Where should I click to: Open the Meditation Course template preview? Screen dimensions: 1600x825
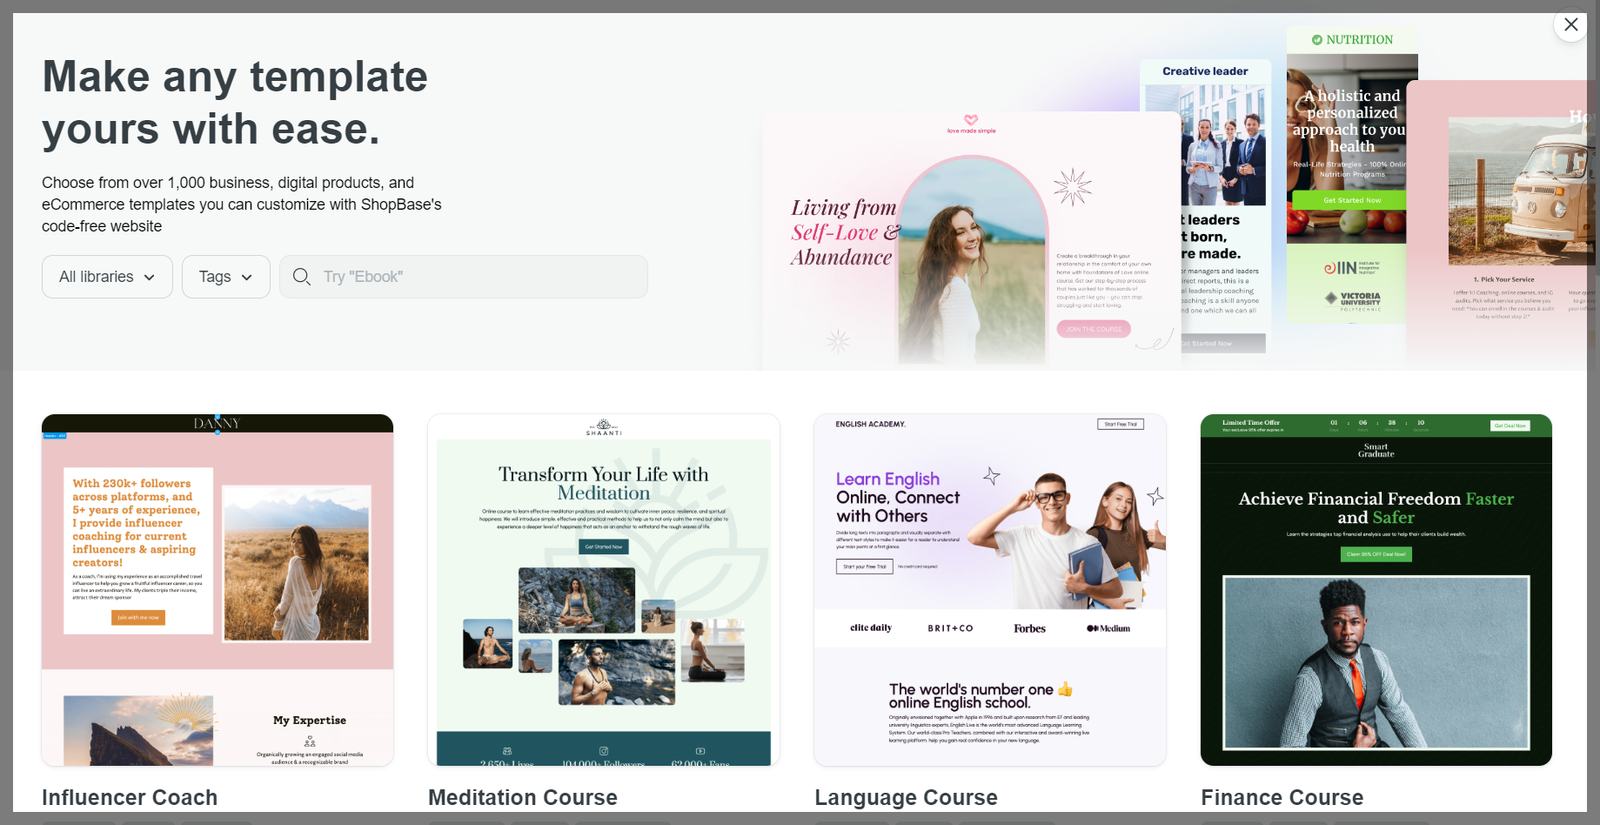[603, 590]
